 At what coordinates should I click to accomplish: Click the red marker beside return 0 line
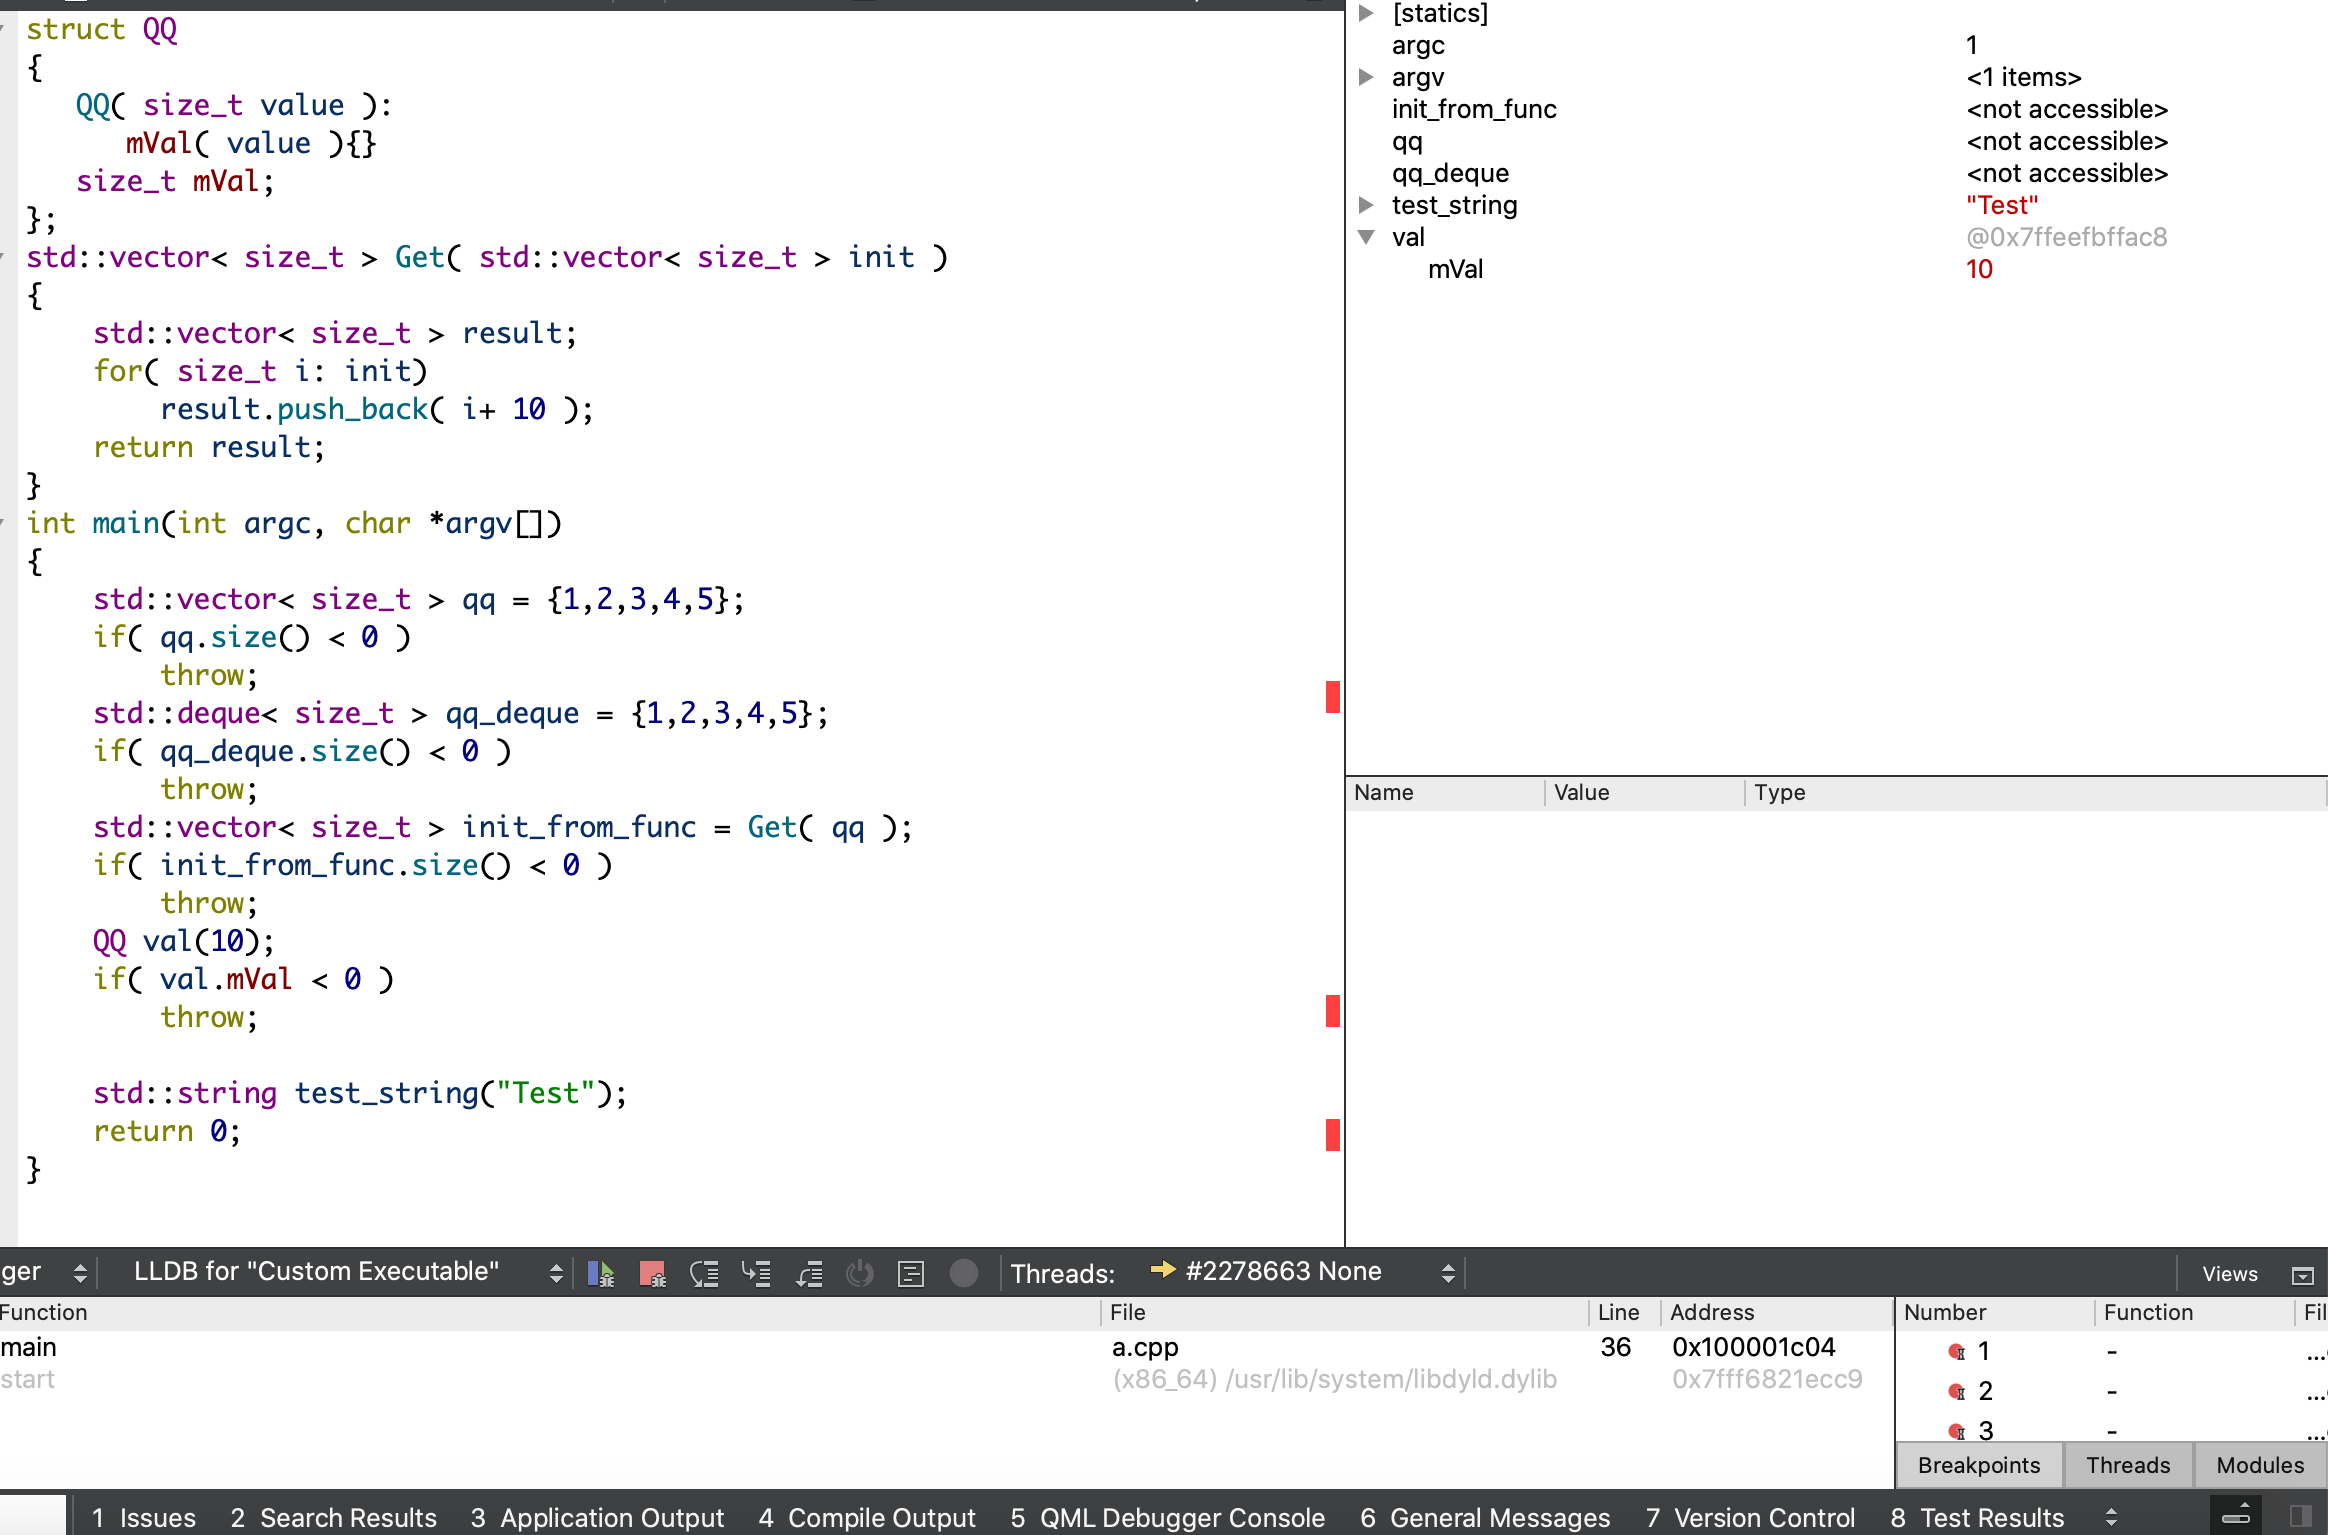pos(1332,1135)
